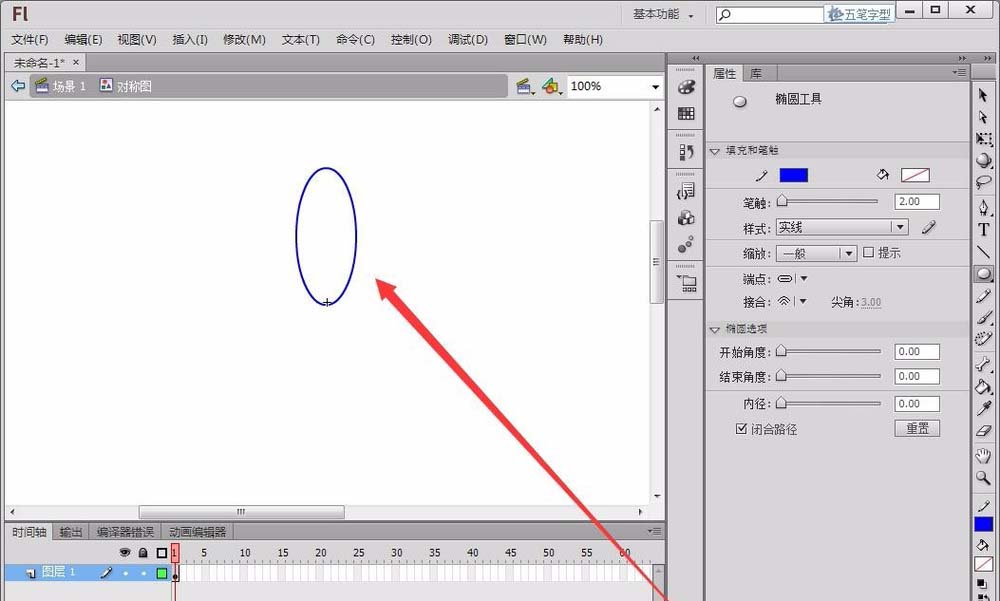
Task: Select the Pencil tool
Action: [x=983, y=297]
